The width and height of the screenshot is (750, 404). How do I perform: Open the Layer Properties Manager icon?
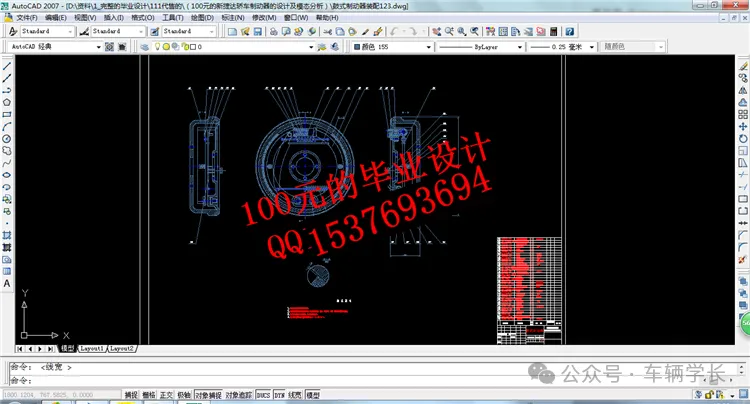(x=144, y=47)
